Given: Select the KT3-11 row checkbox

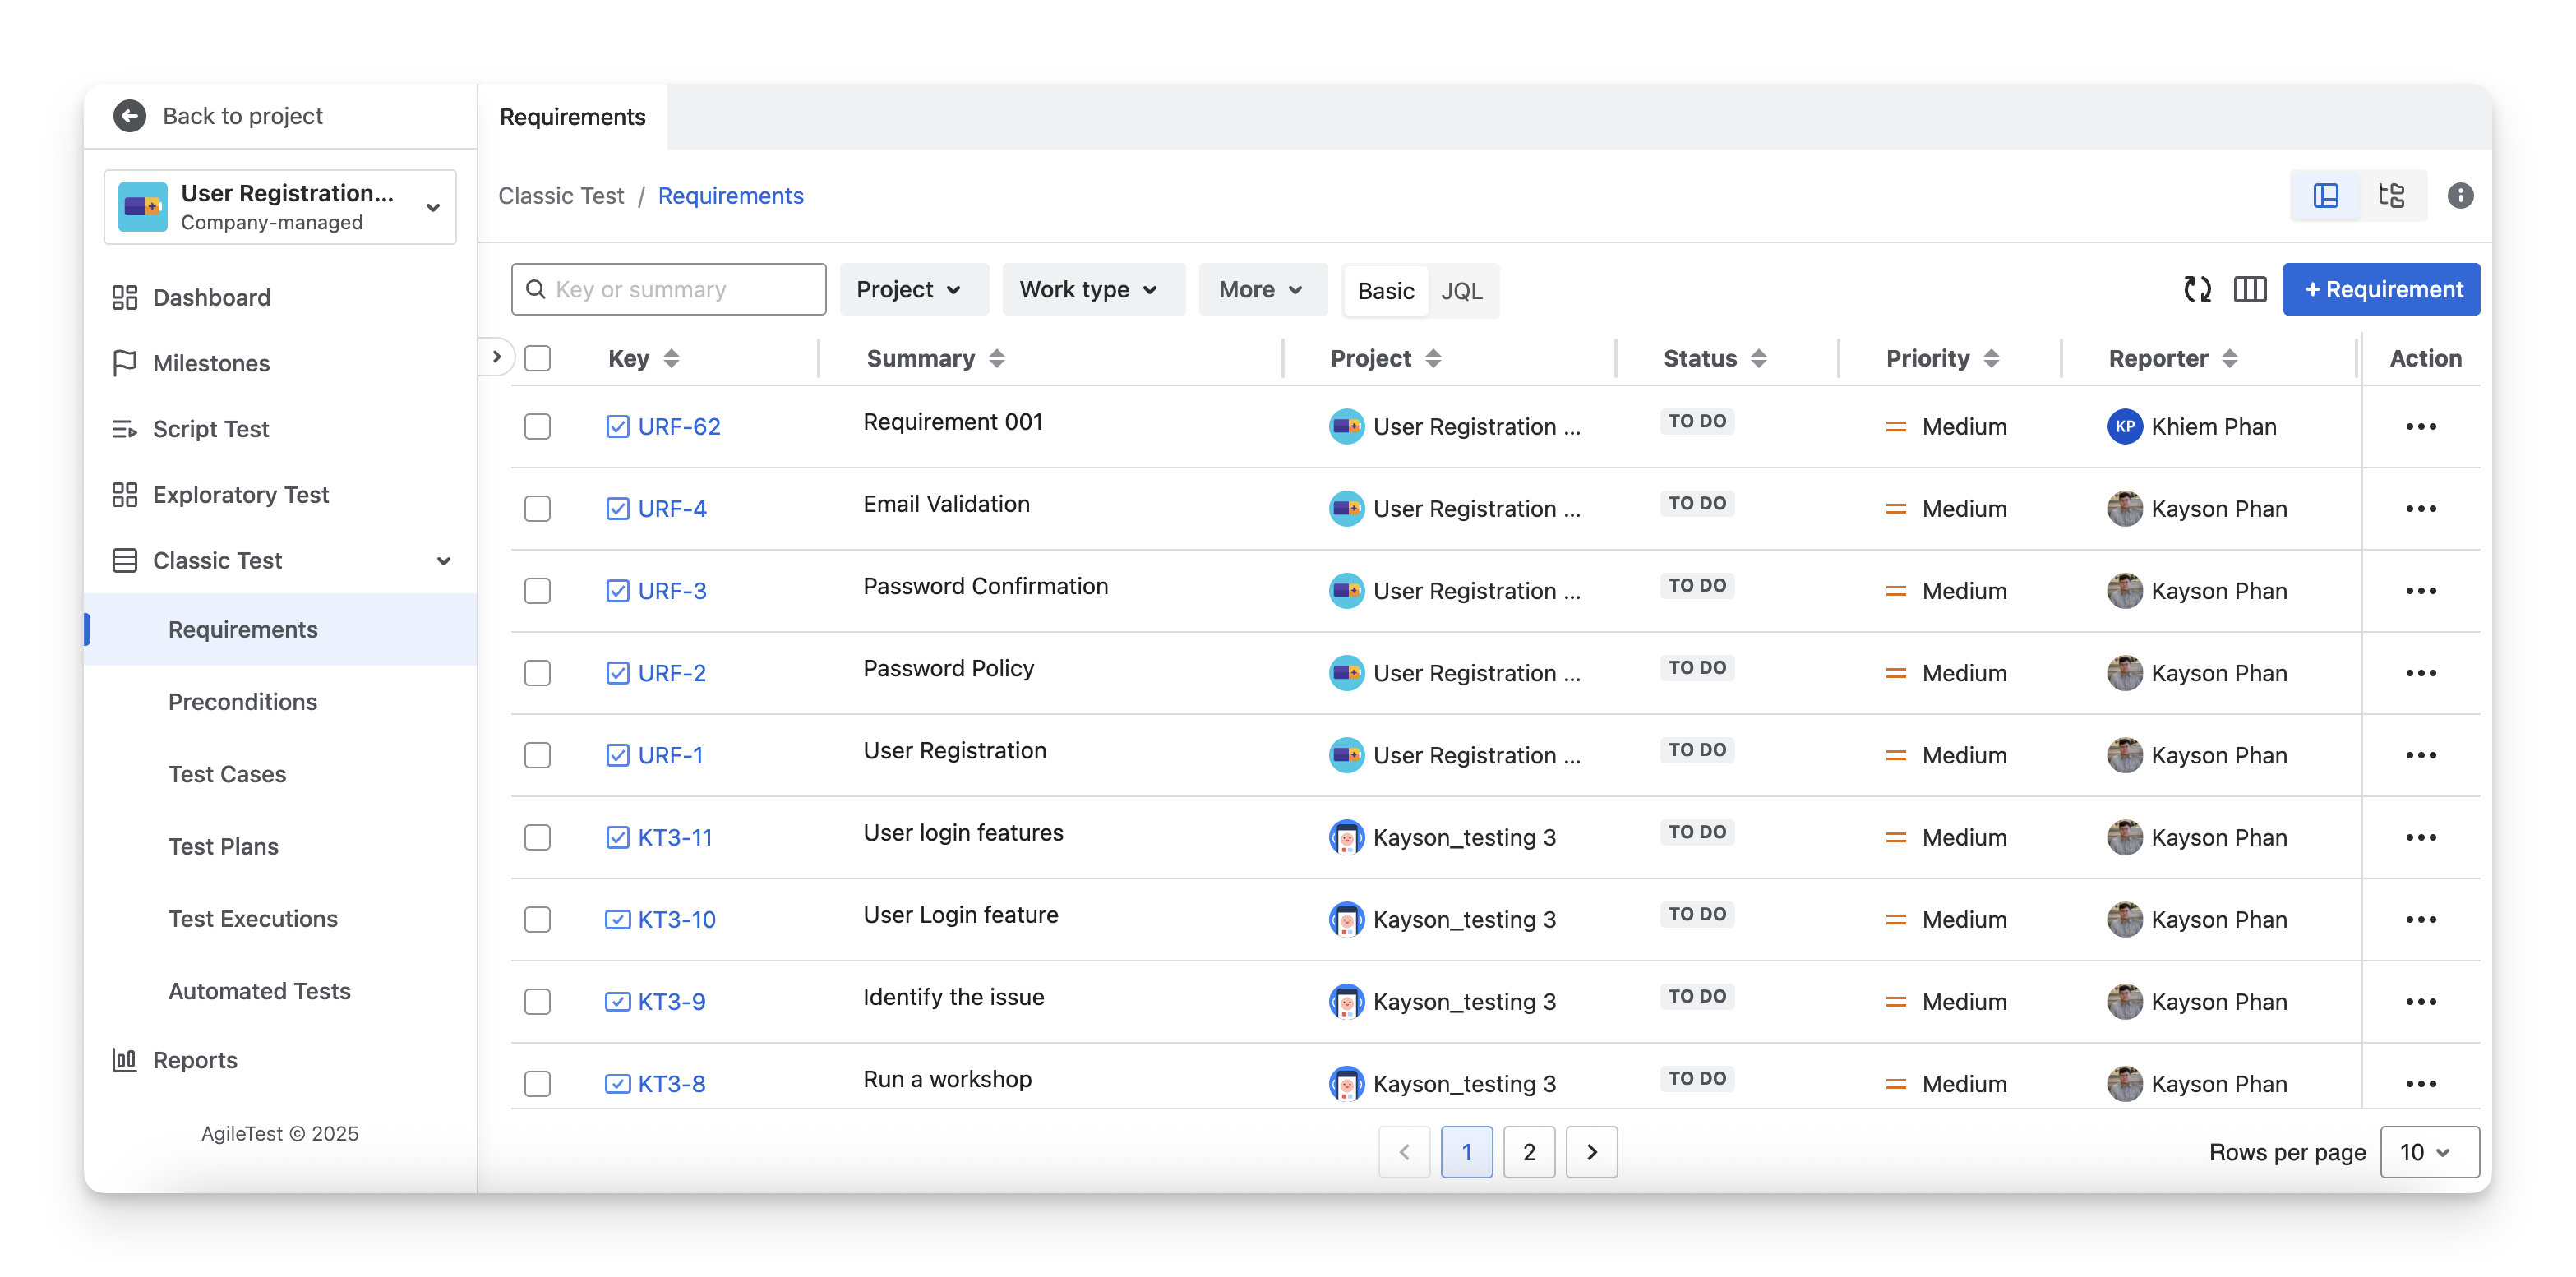Looking at the screenshot, I should click(x=537, y=838).
